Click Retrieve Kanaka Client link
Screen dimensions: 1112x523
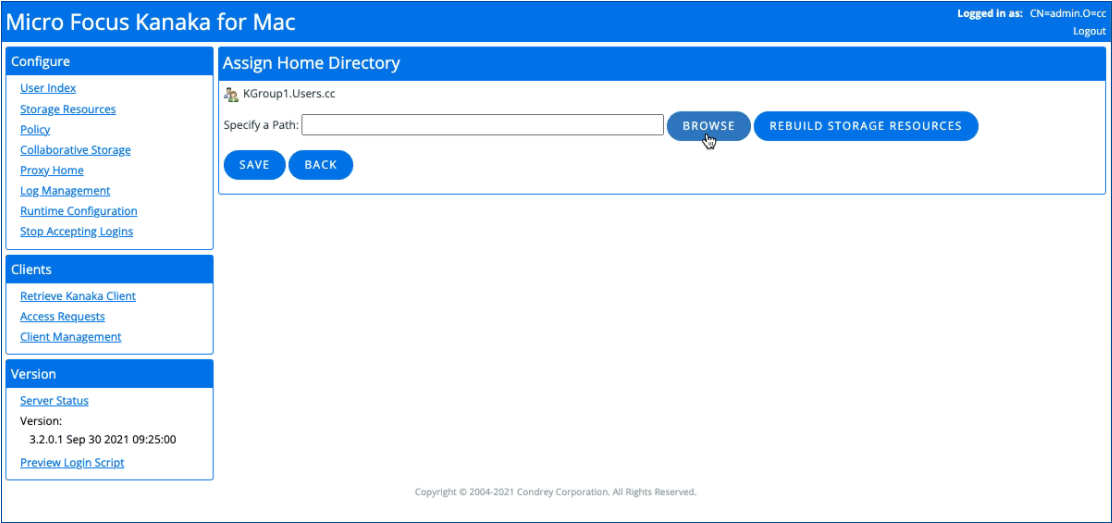coord(78,296)
